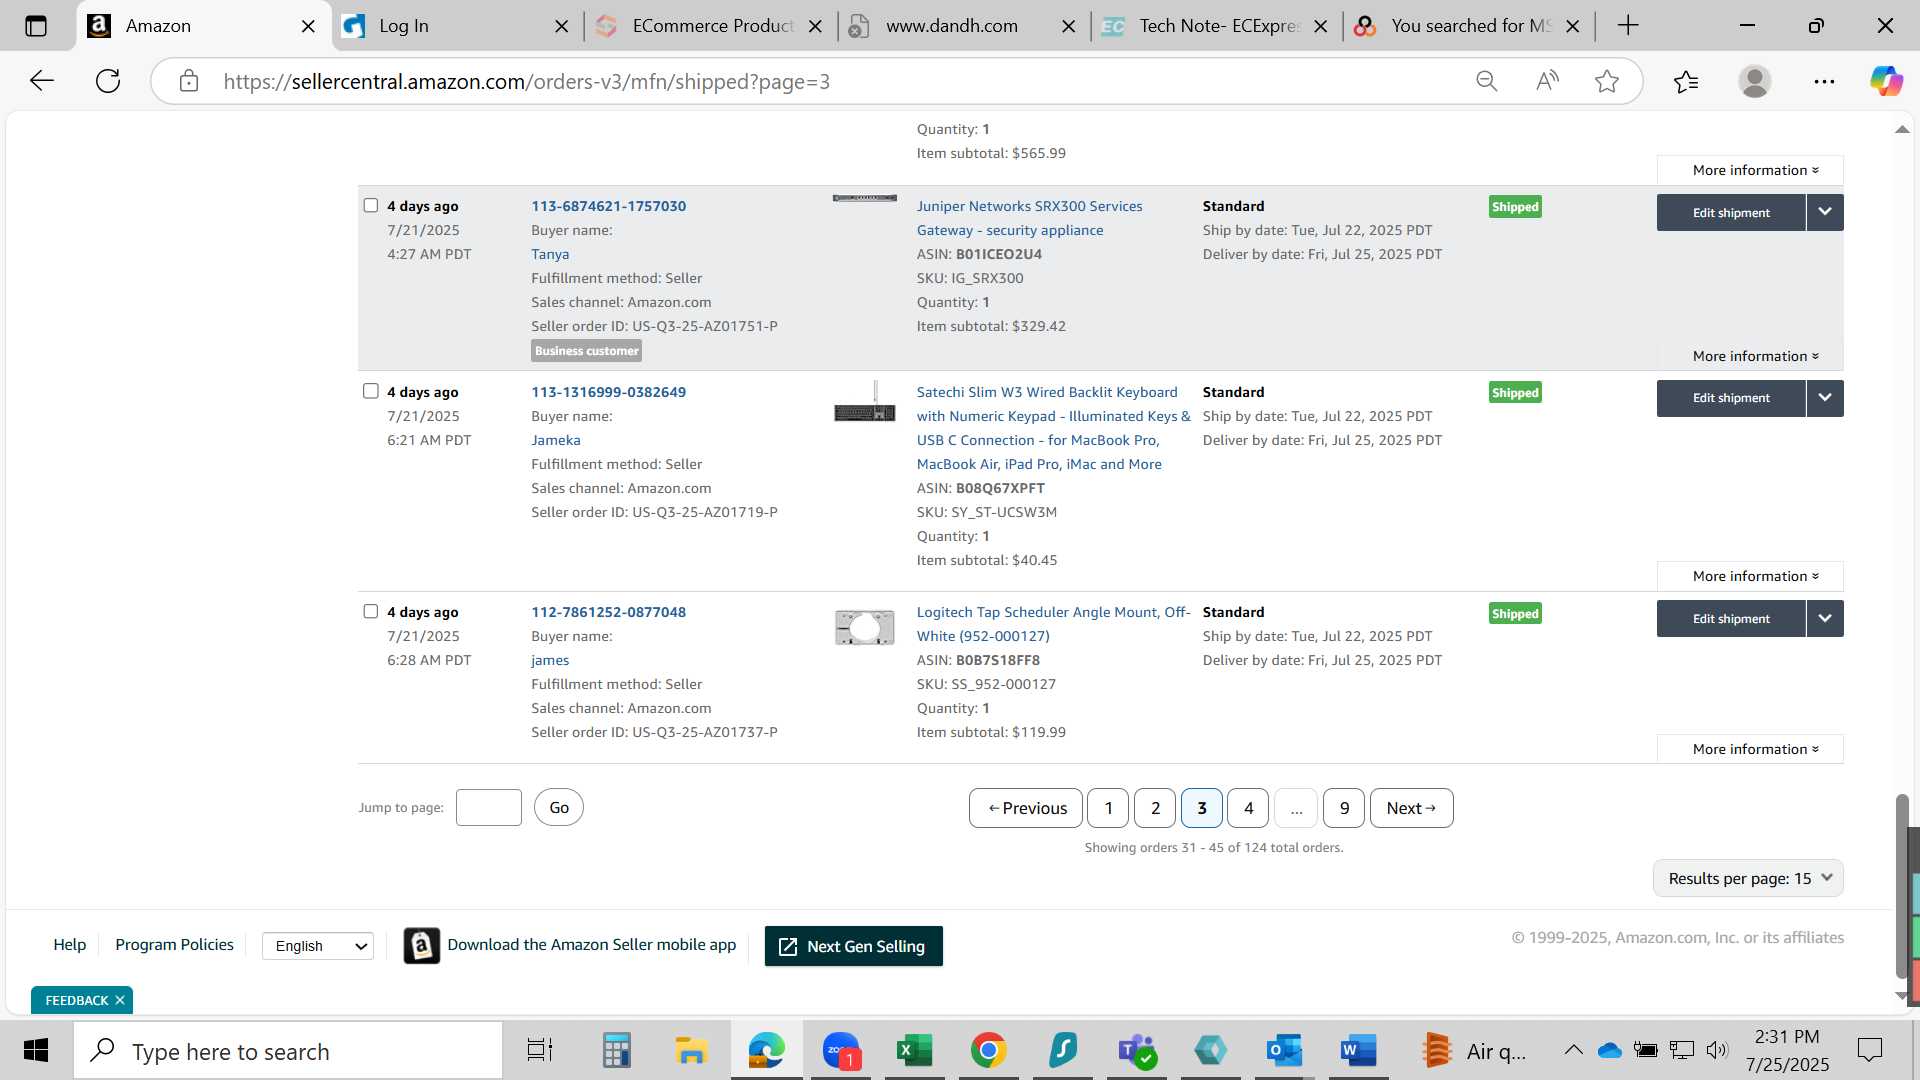Dismiss the FEEDBACK tag with its X
1920x1080 pixels.
120,1000
